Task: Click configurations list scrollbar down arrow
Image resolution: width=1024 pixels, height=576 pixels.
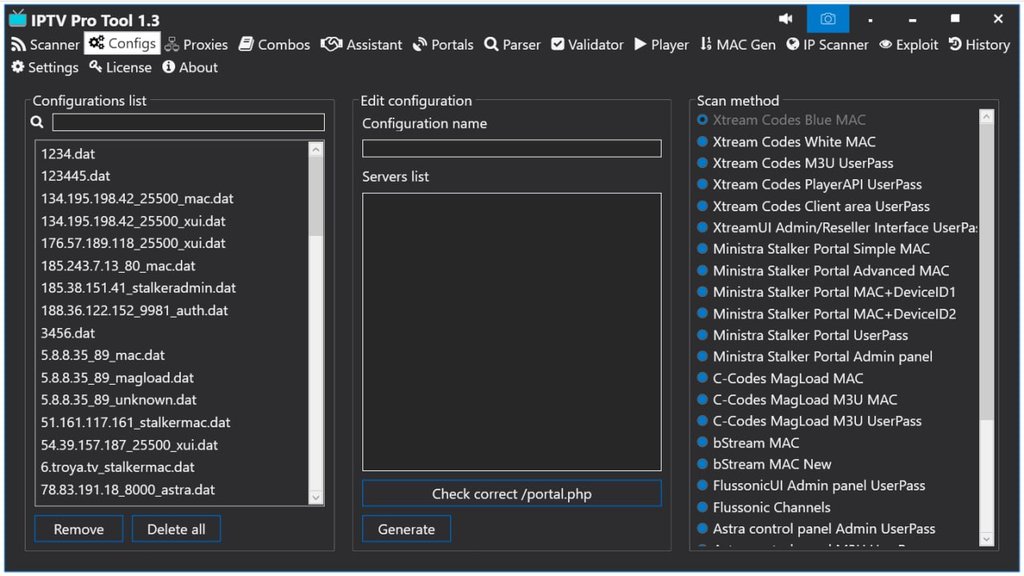Action: (x=316, y=498)
